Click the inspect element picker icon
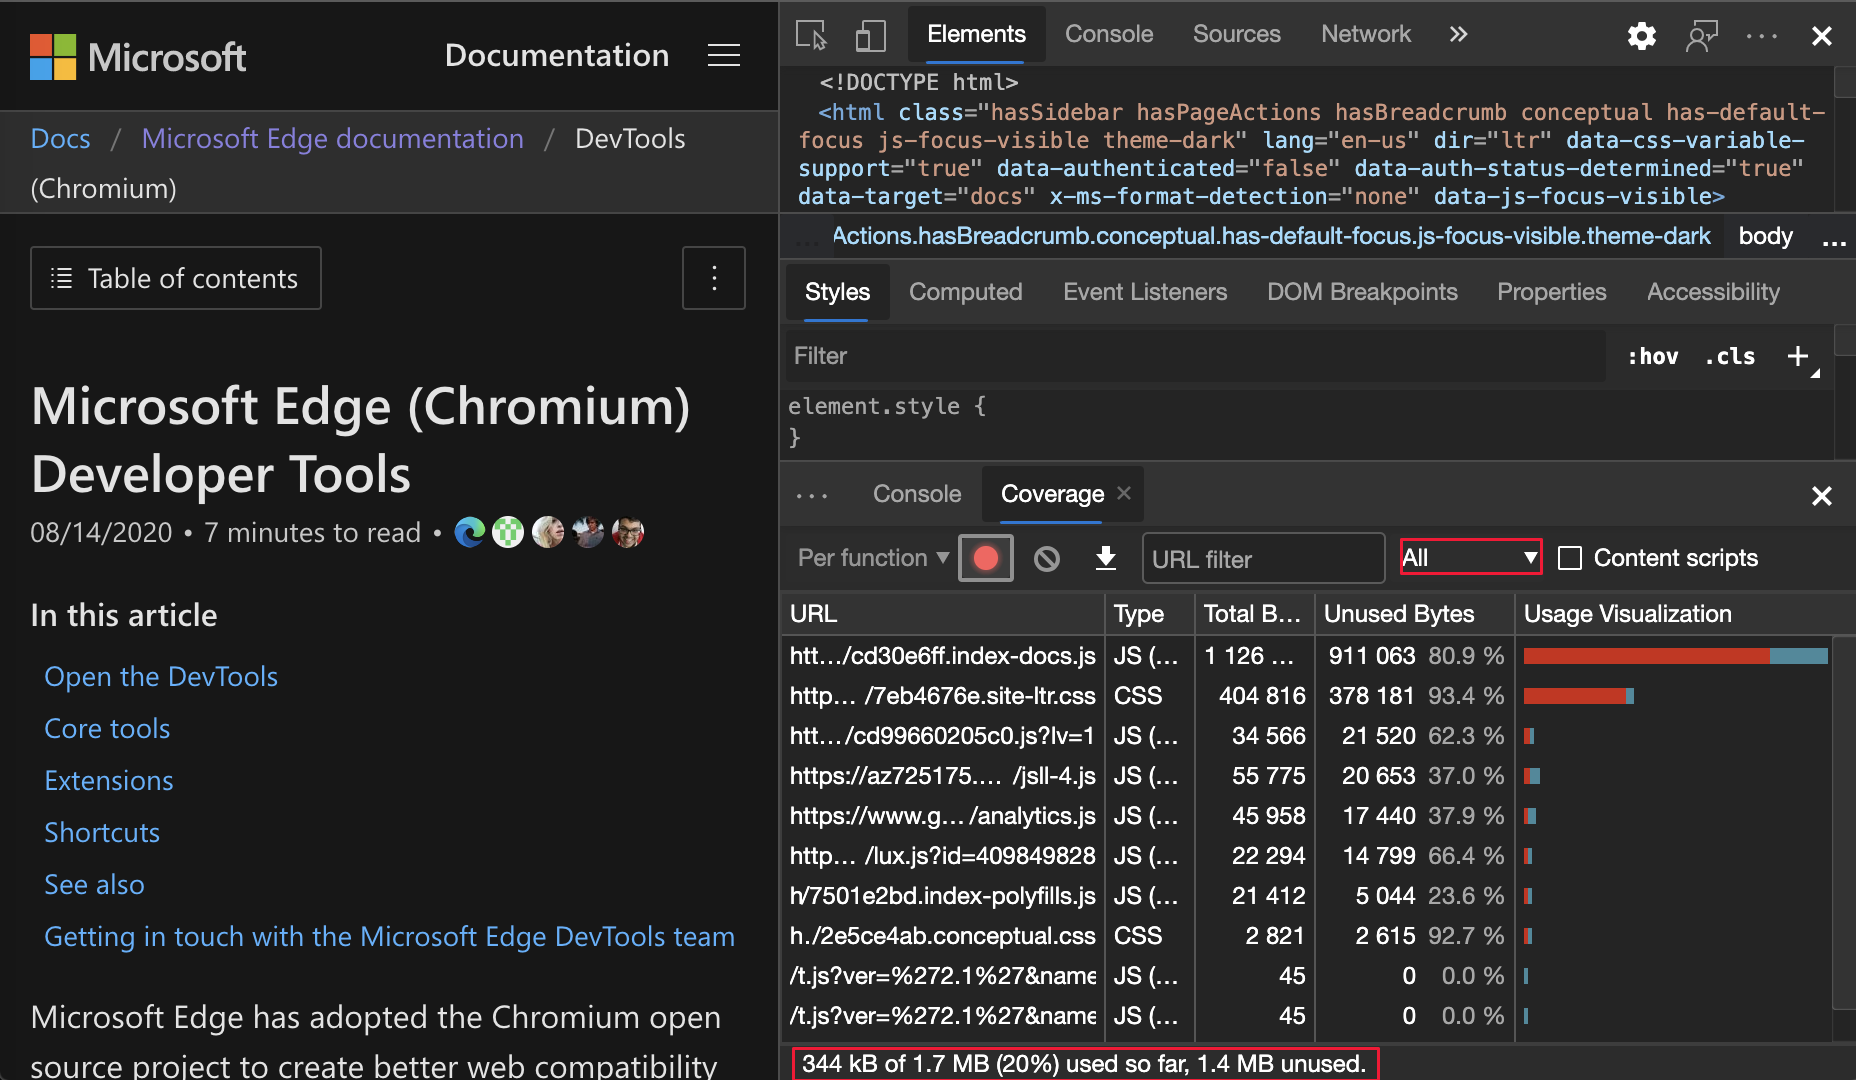The width and height of the screenshot is (1856, 1080). click(x=811, y=35)
